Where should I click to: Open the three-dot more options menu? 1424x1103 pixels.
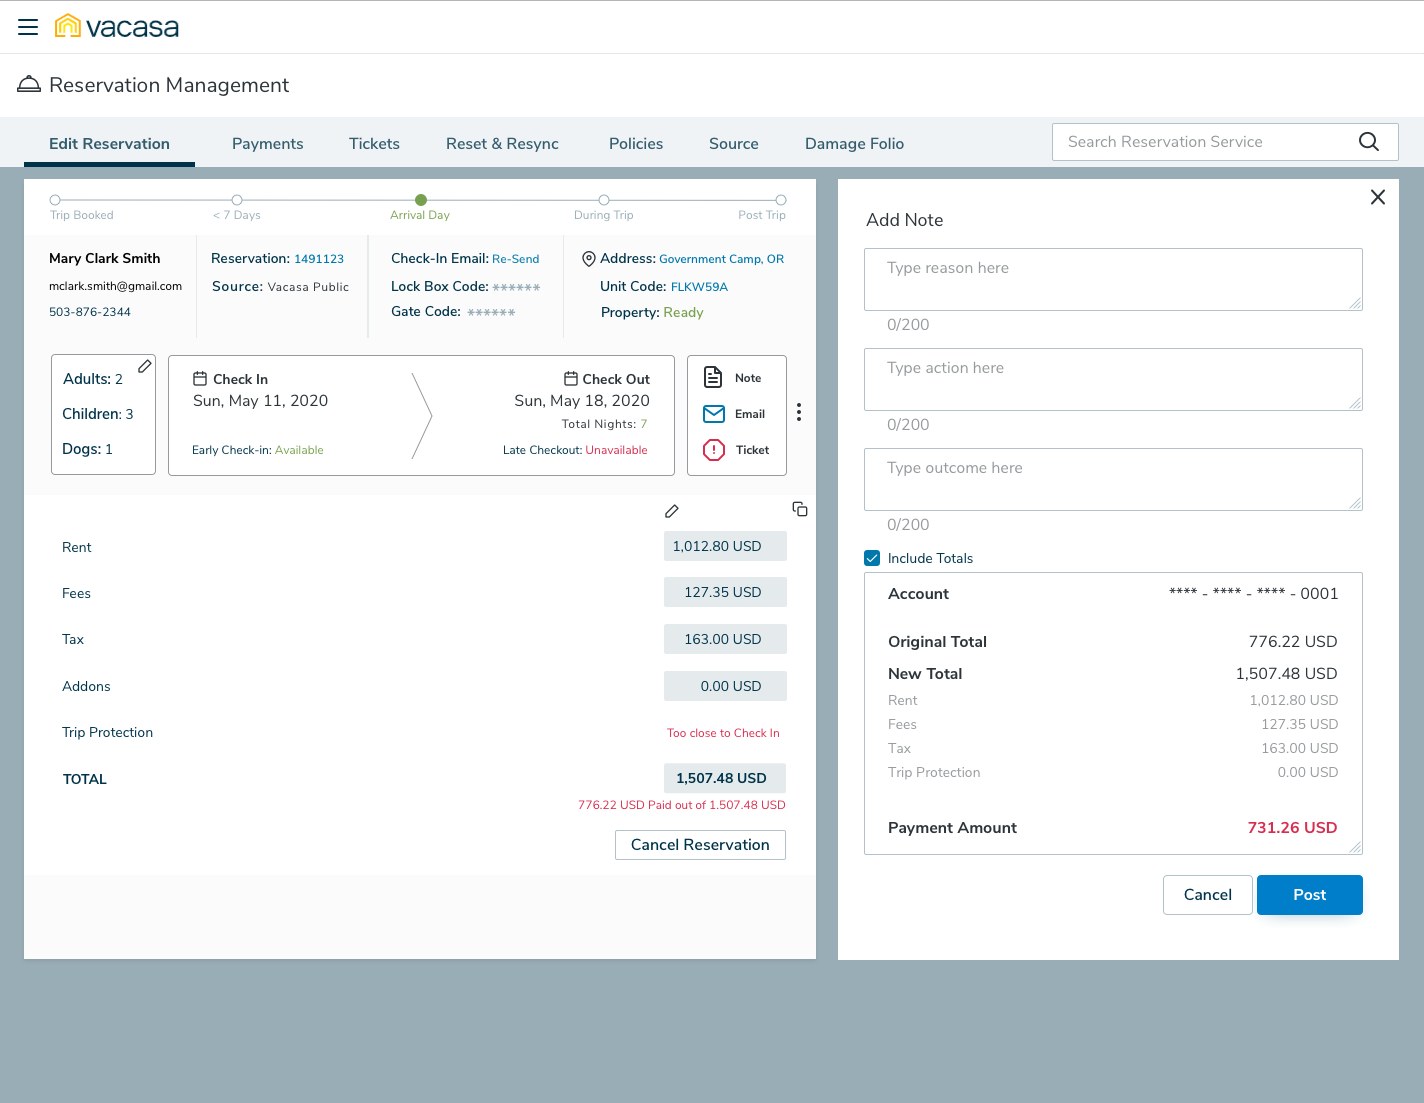[799, 412]
